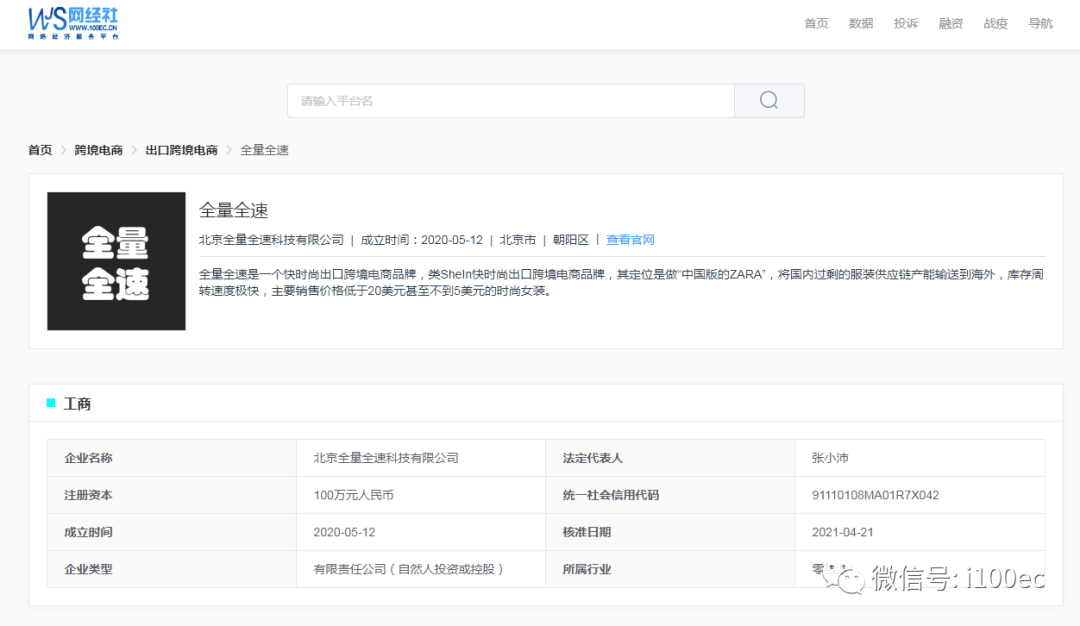
Task: Navigate to 跨境电商 via the breadcrumb
Action: point(97,150)
